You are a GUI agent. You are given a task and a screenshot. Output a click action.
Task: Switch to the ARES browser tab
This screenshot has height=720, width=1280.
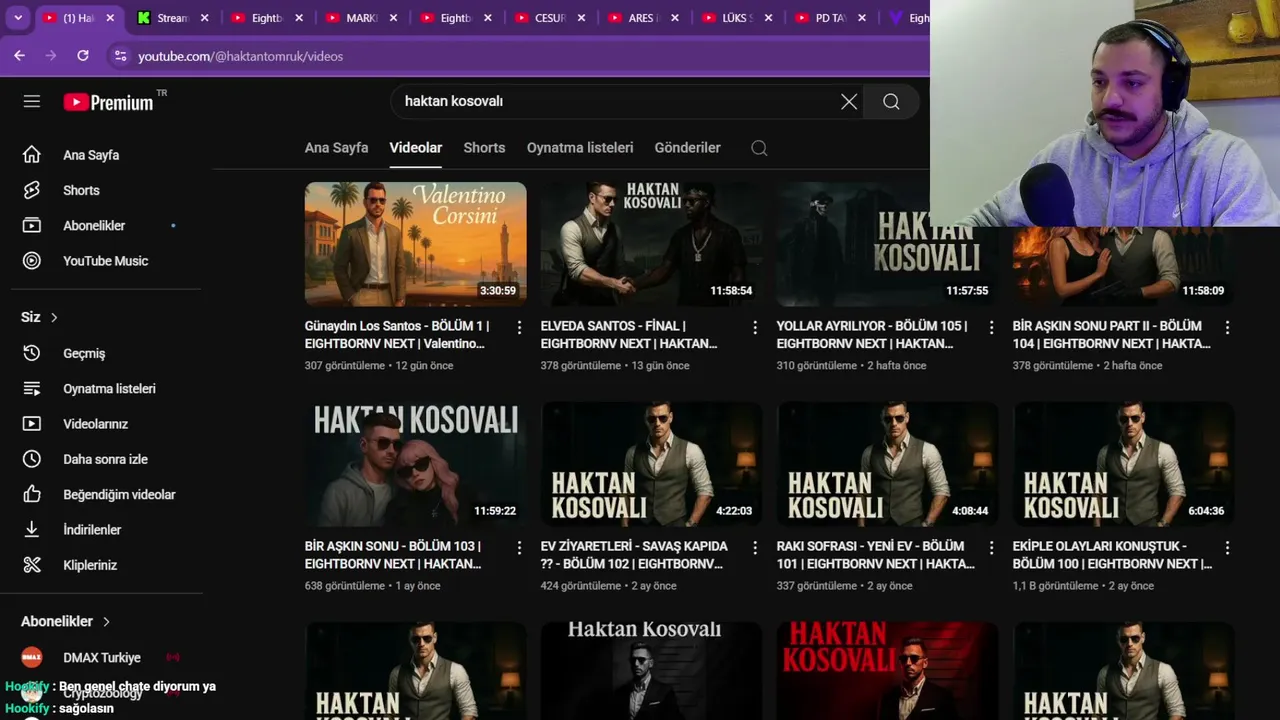click(643, 18)
